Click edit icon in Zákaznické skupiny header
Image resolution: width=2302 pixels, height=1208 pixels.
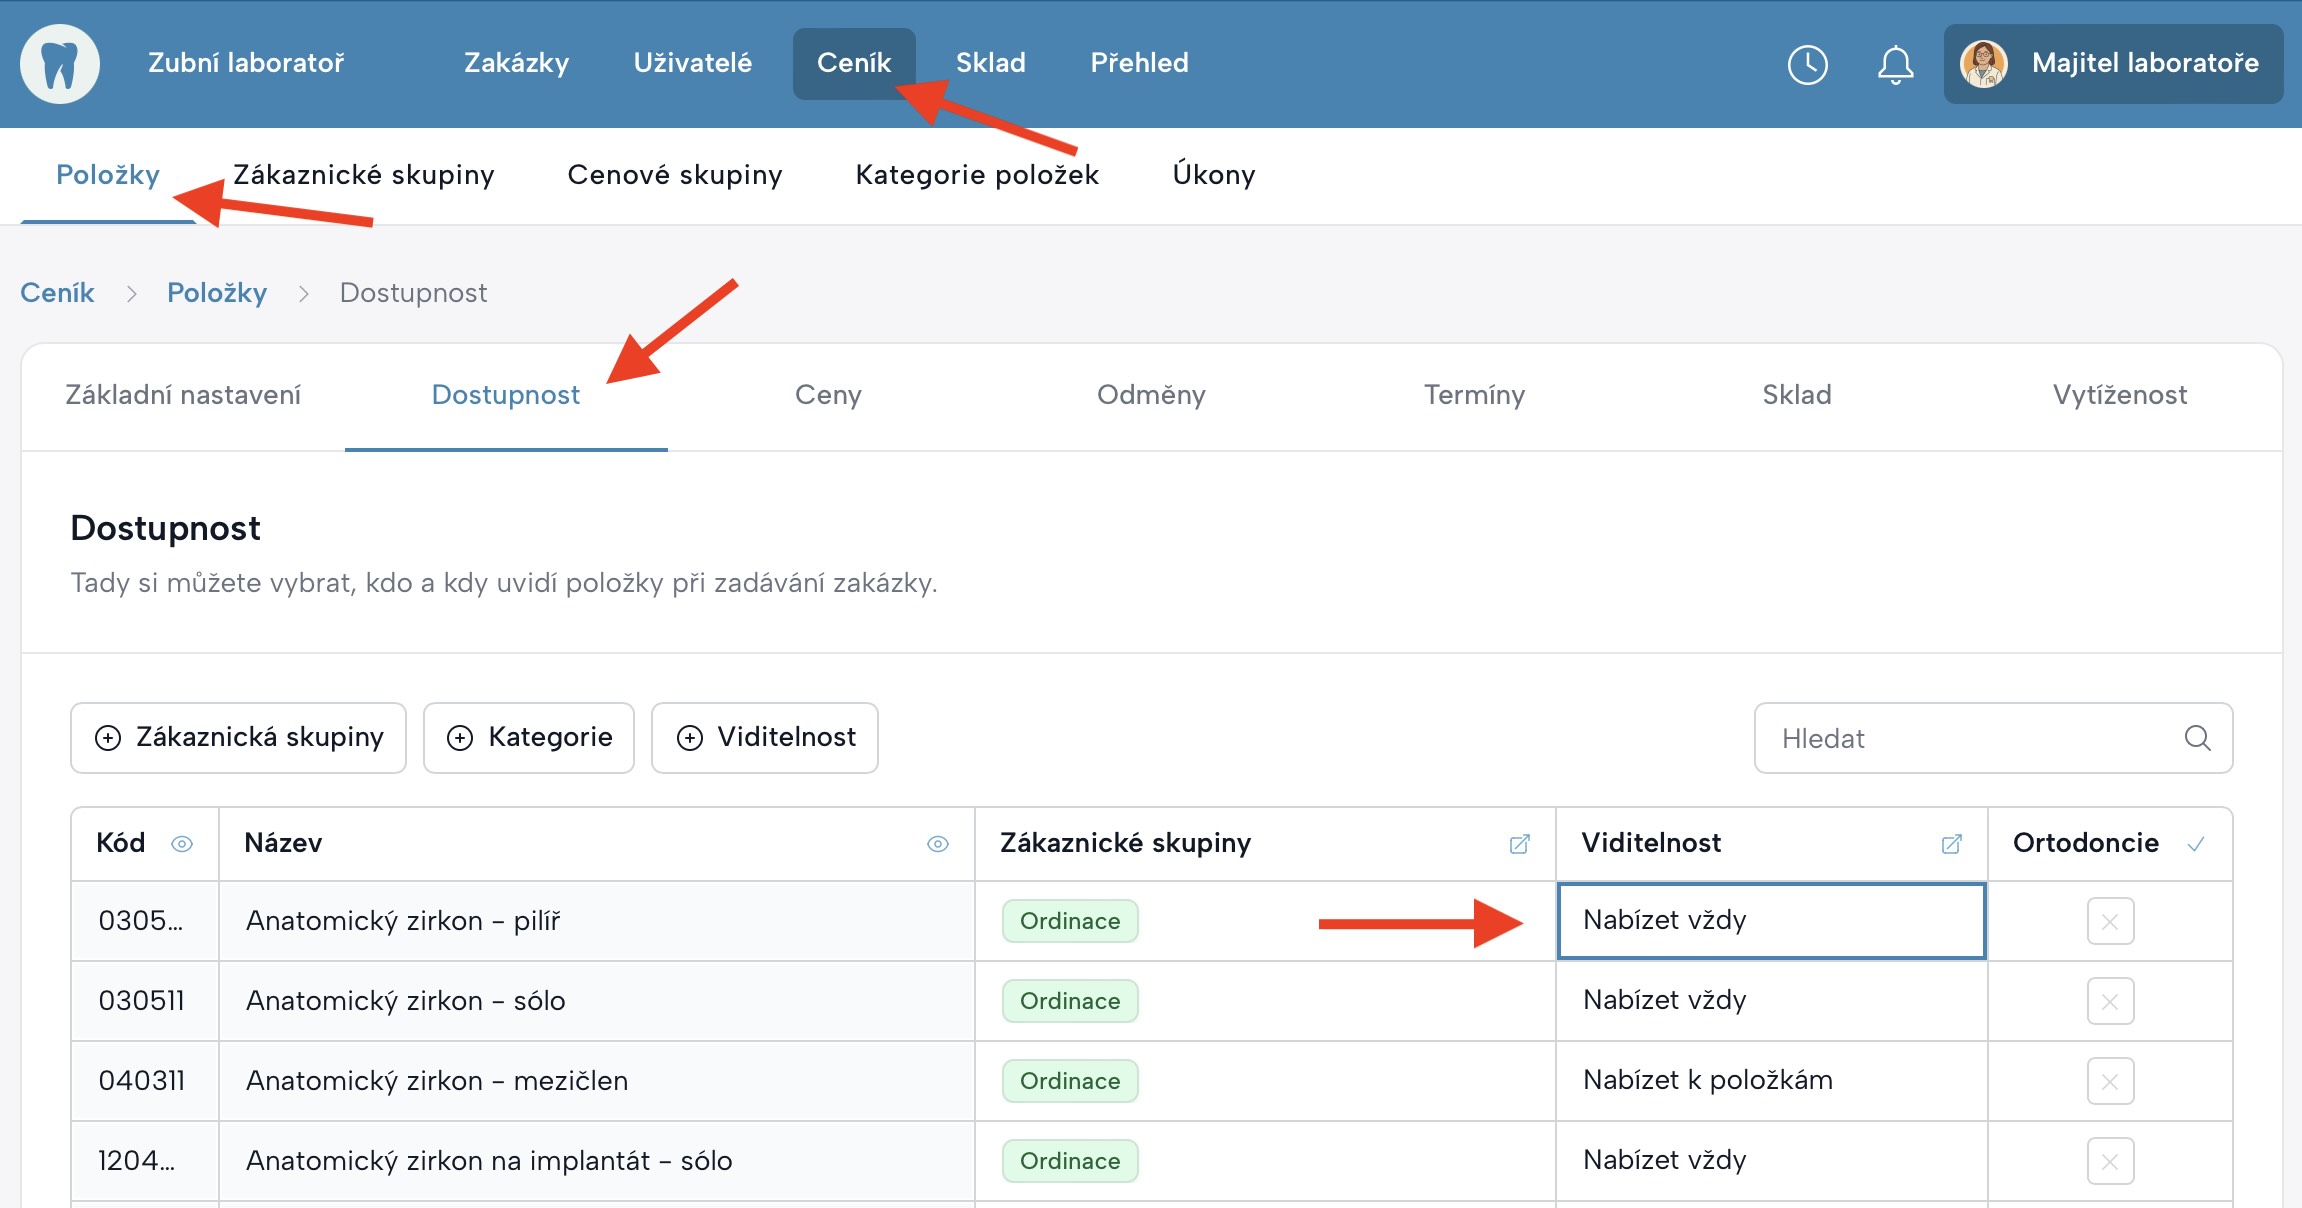pos(1519,844)
